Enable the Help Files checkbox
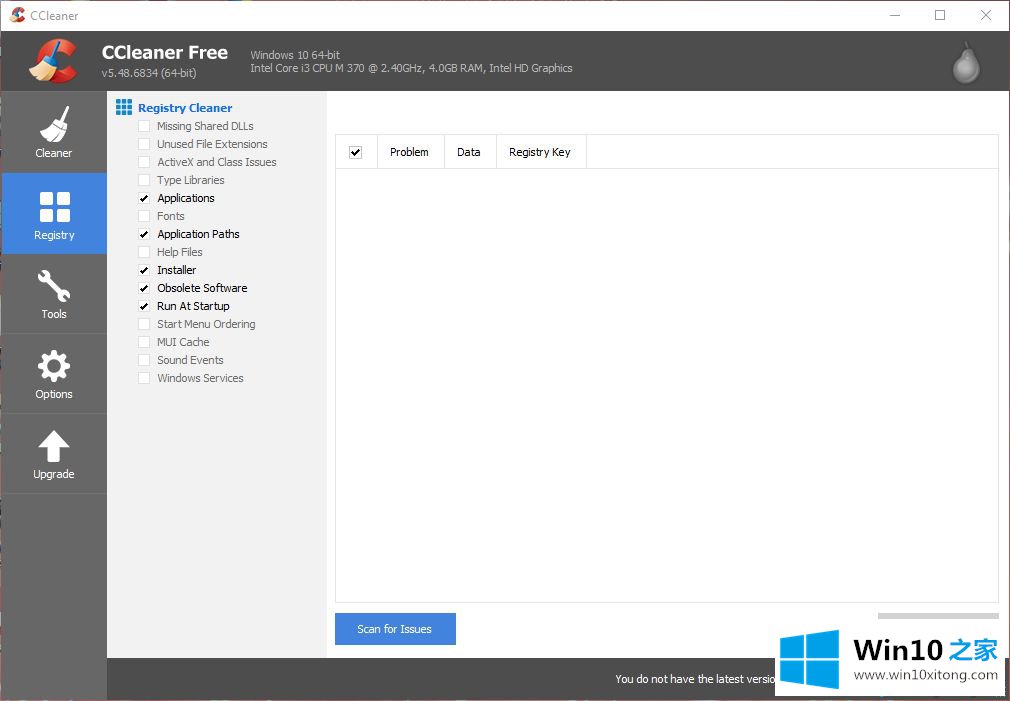The image size is (1010, 701). 144,253
